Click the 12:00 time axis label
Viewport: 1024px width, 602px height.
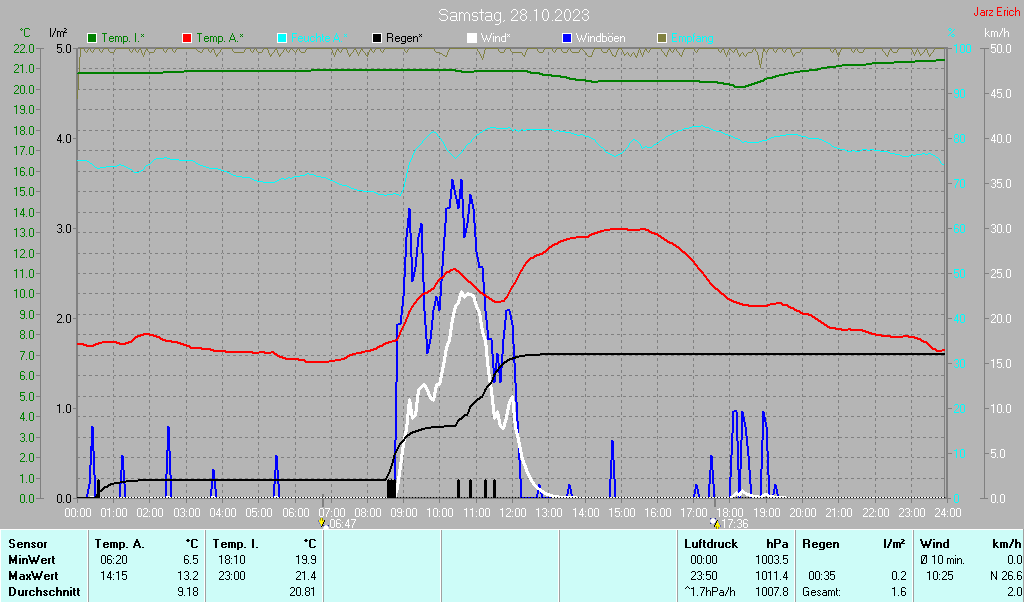[x=512, y=512]
